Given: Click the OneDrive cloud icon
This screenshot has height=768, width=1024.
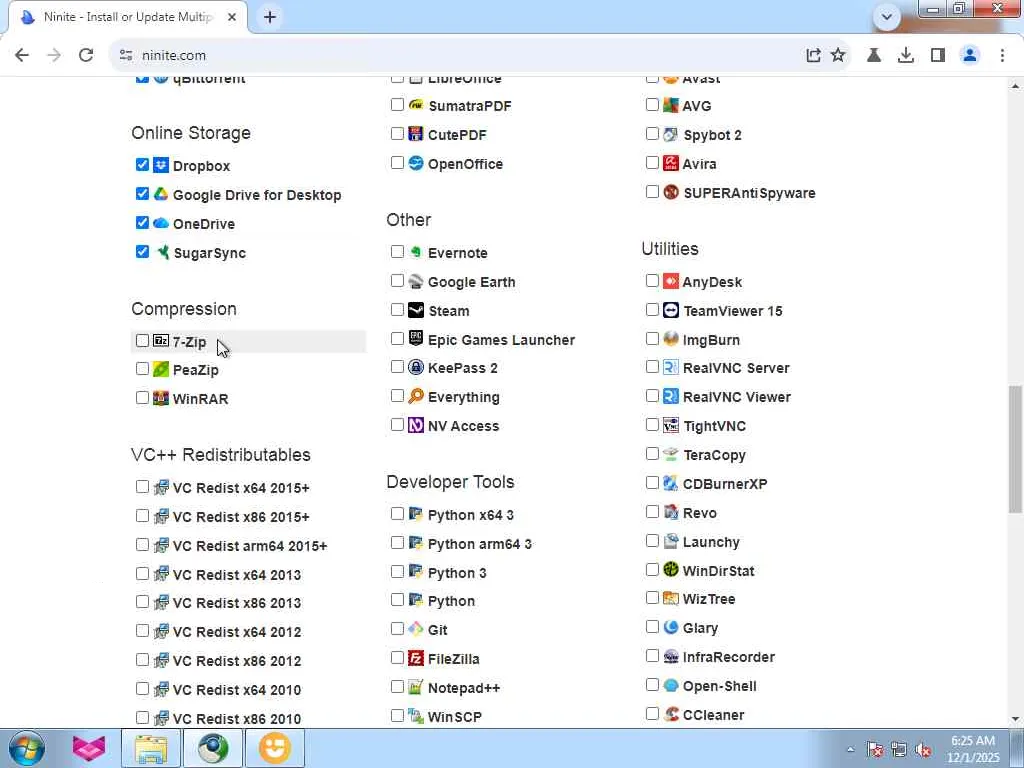Looking at the screenshot, I should pyautogui.click(x=161, y=223).
